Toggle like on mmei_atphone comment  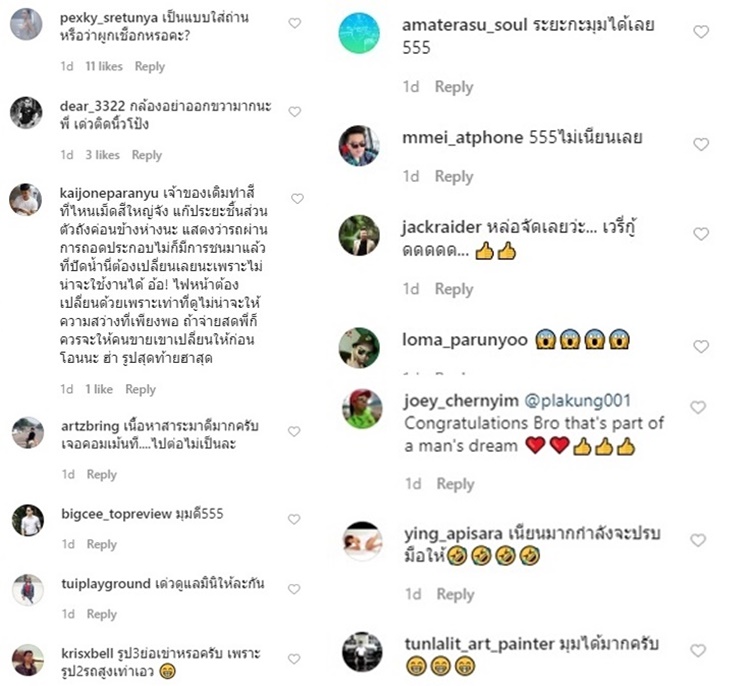[701, 144]
